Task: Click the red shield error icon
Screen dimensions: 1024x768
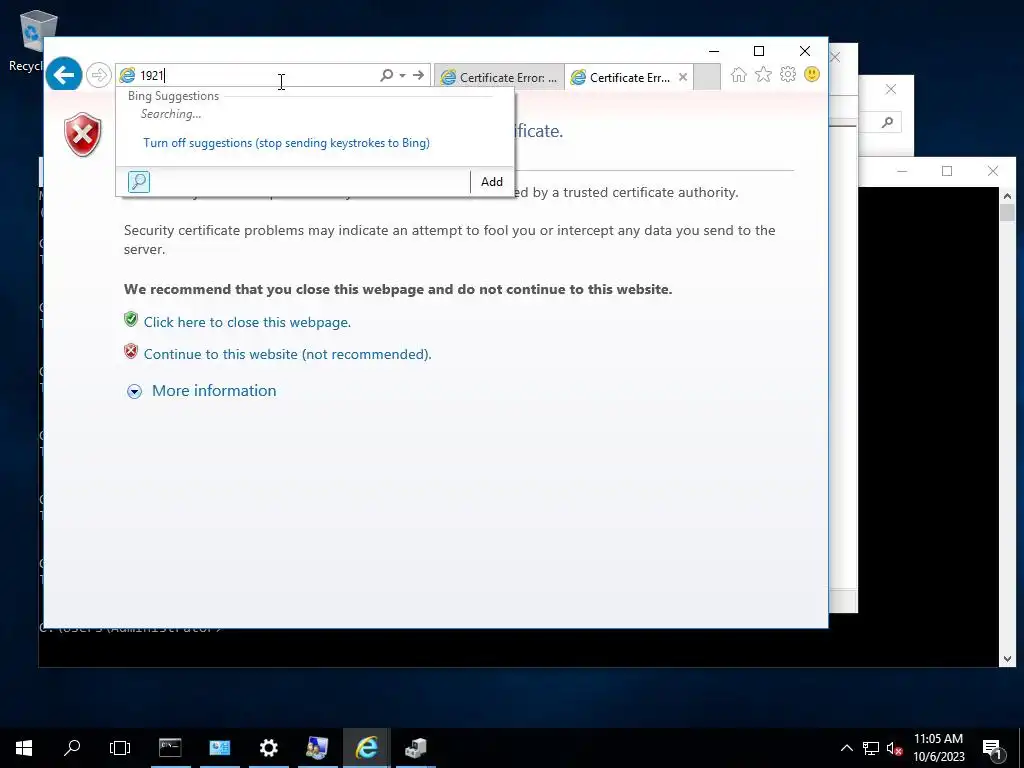Action: click(x=83, y=135)
